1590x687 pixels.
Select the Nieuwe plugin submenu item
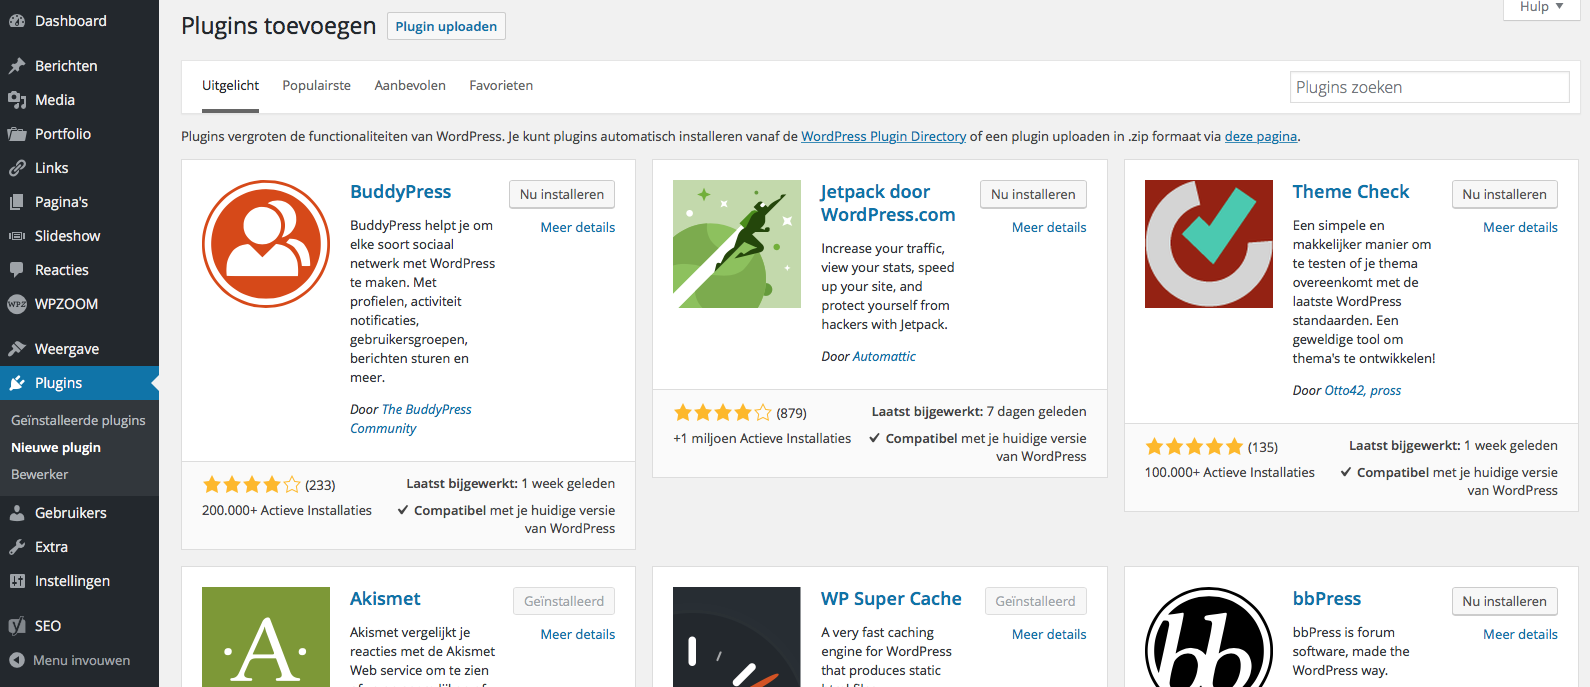click(x=56, y=448)
